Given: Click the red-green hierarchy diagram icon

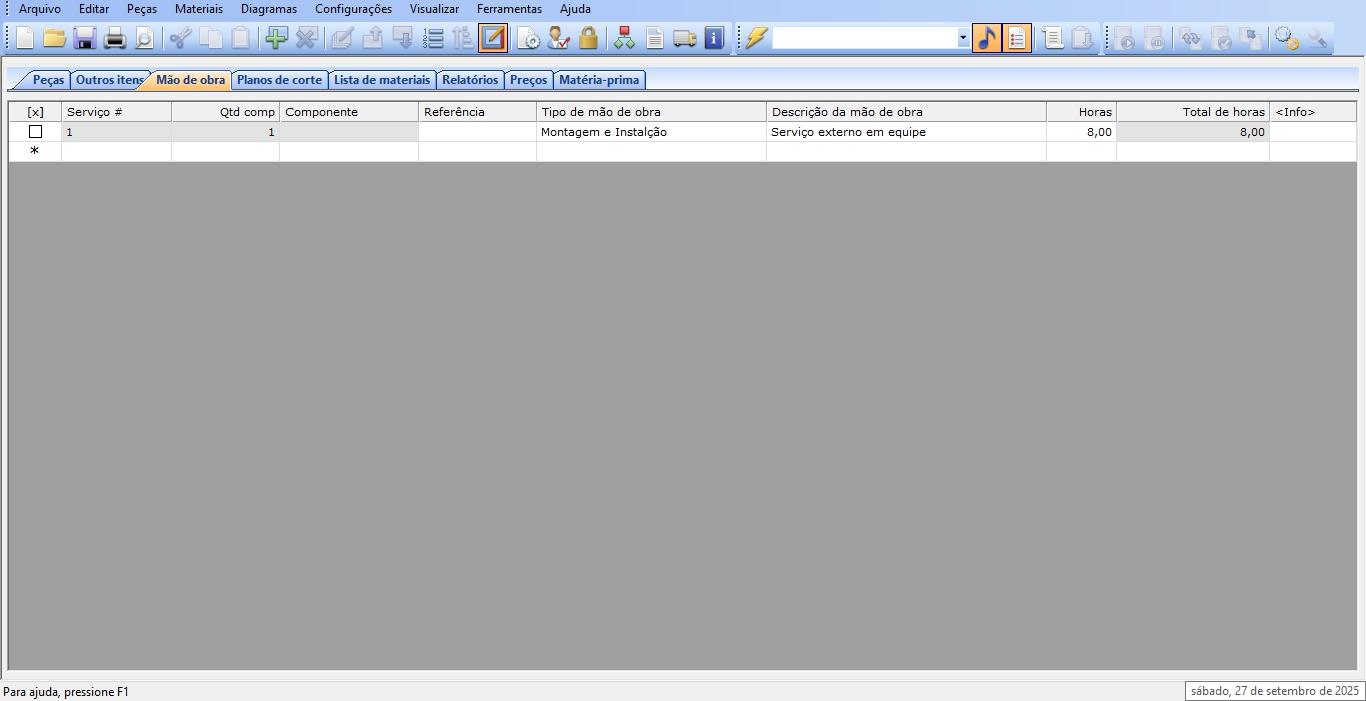Looking at the screenshot, I should (x=625, y=39).
